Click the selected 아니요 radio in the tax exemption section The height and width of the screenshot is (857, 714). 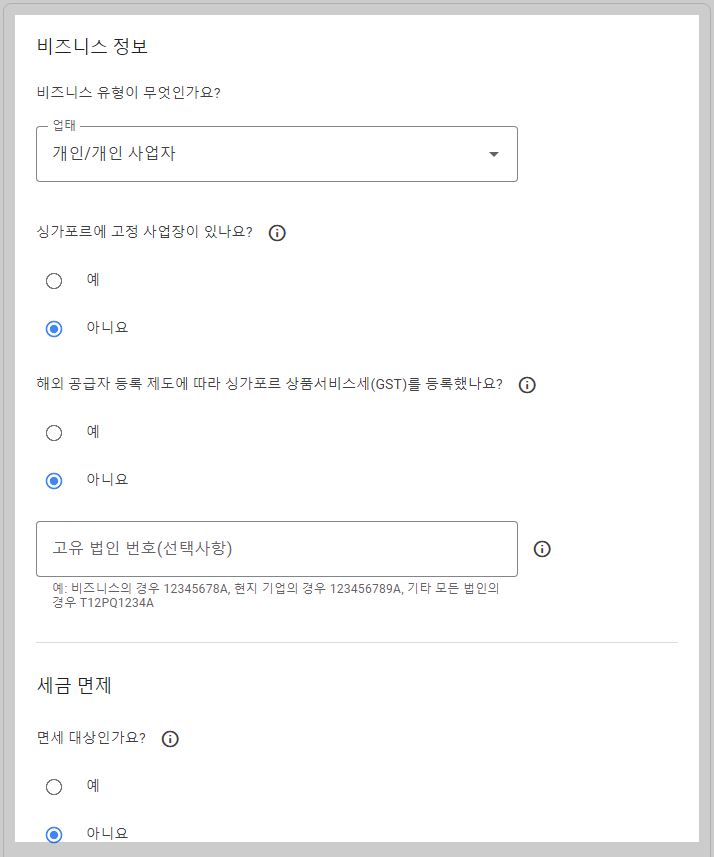click(x=54, y=832)
